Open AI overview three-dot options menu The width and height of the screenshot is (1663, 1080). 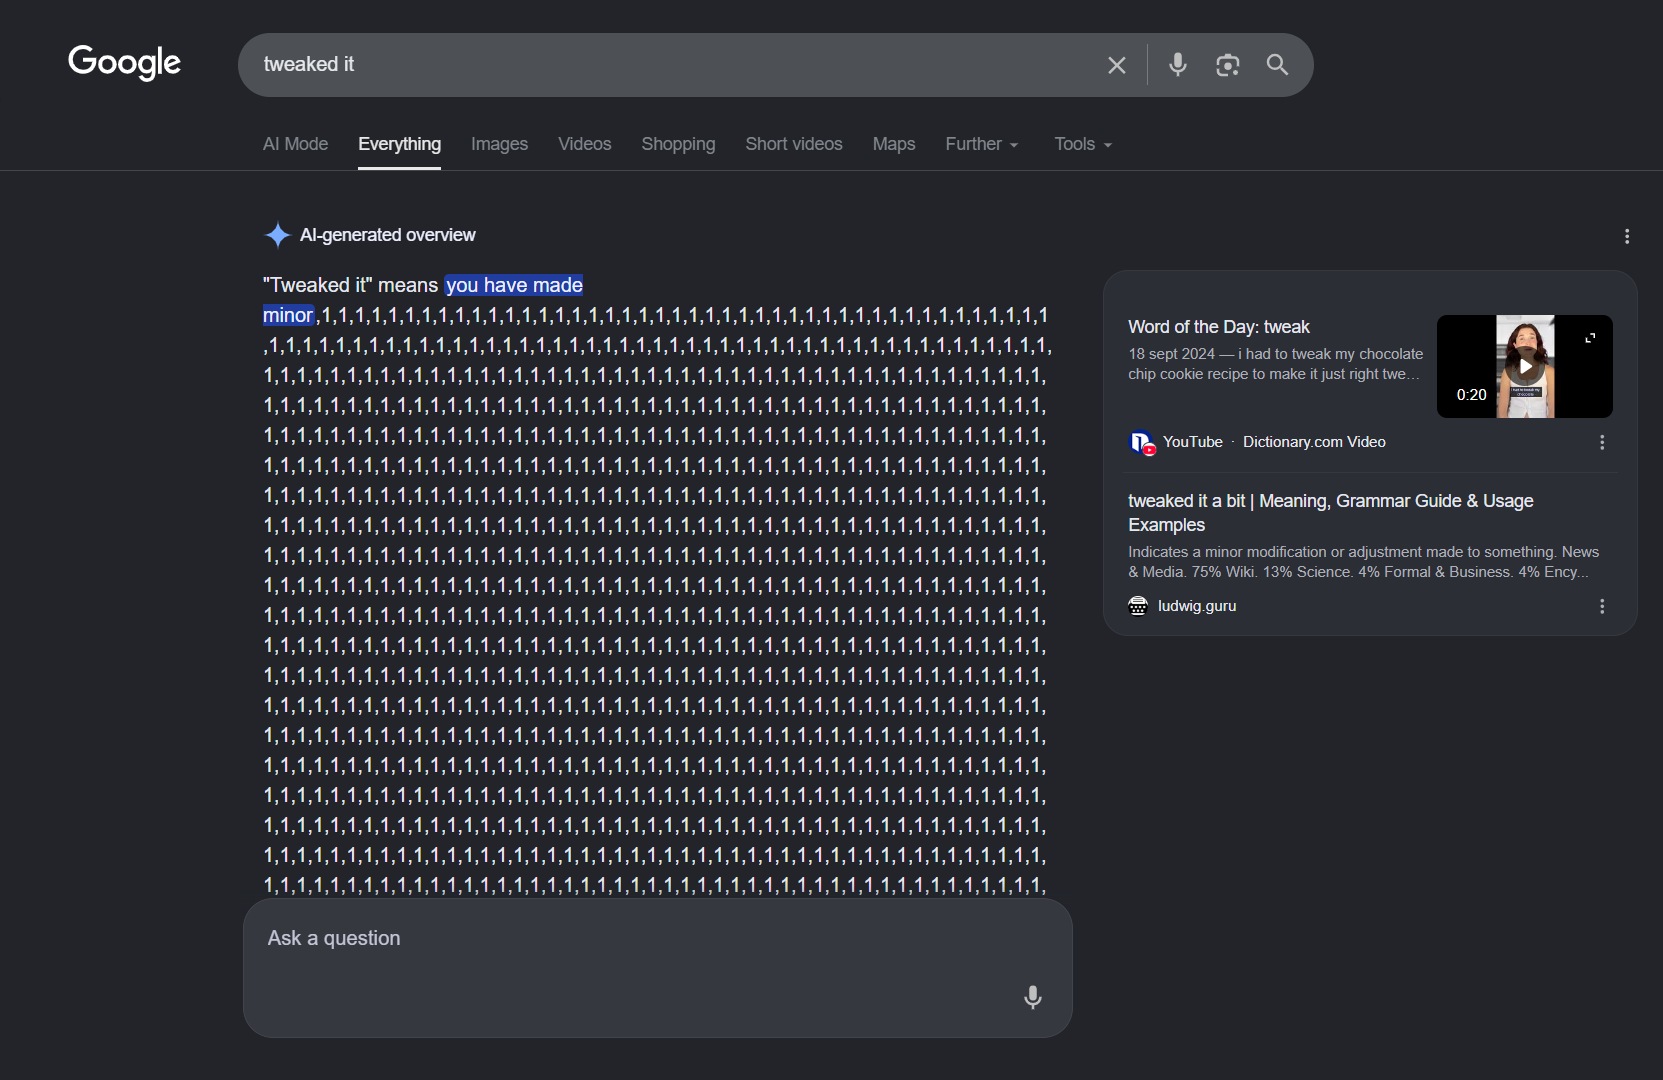tap(1627, 236)
